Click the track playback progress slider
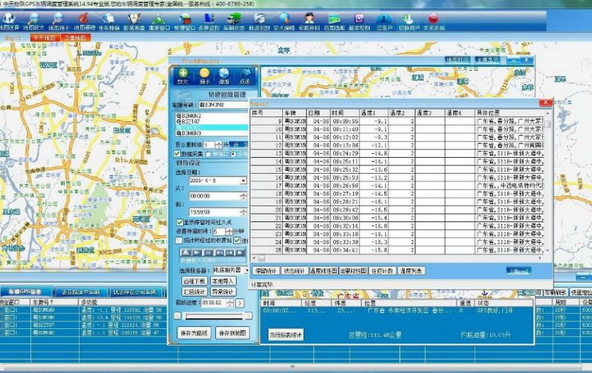The image size is (592, 373). [214, 316]
